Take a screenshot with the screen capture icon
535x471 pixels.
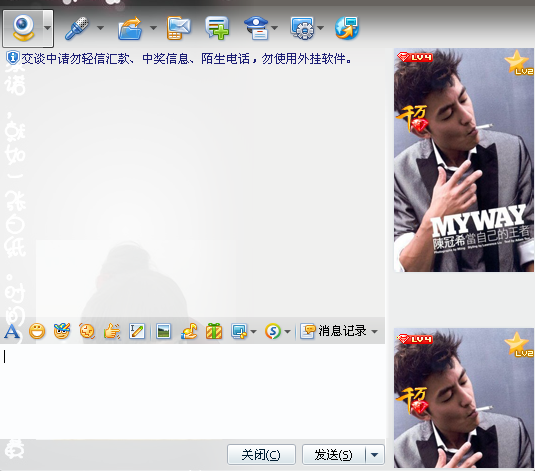click(239, 331)
